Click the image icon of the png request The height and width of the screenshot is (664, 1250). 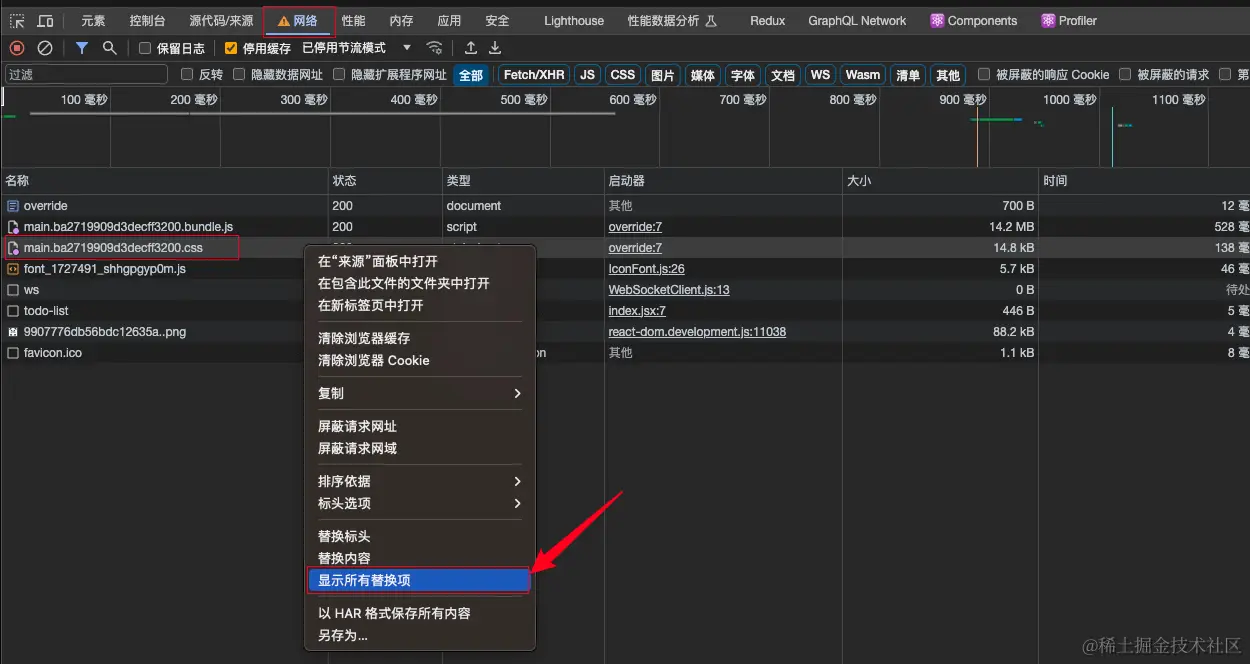pyautogui.click(x=13, y=332)
